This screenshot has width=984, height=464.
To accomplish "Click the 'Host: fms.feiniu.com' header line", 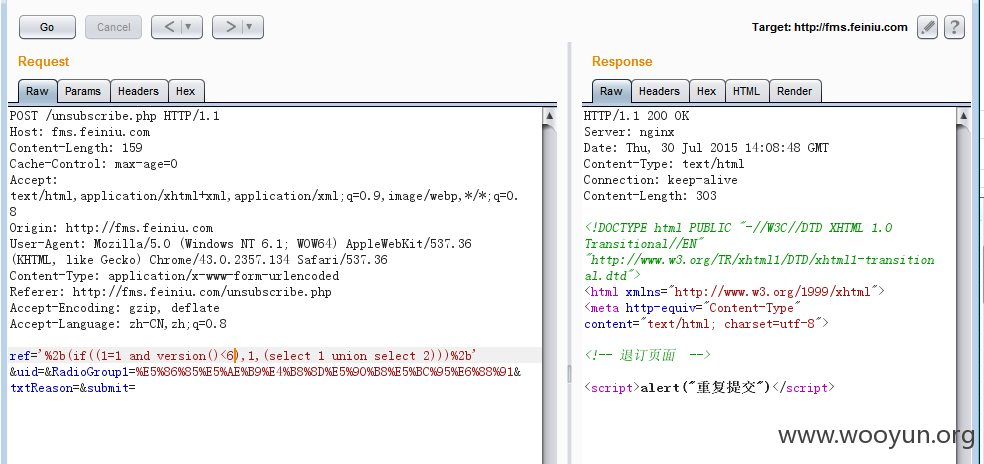I will coord(80,132).
